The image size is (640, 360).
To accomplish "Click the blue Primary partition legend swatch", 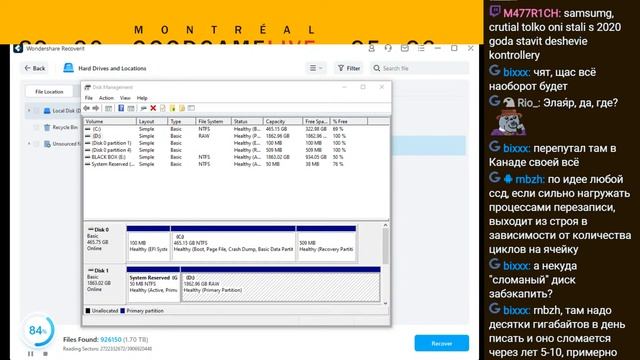I will point(122,311).
